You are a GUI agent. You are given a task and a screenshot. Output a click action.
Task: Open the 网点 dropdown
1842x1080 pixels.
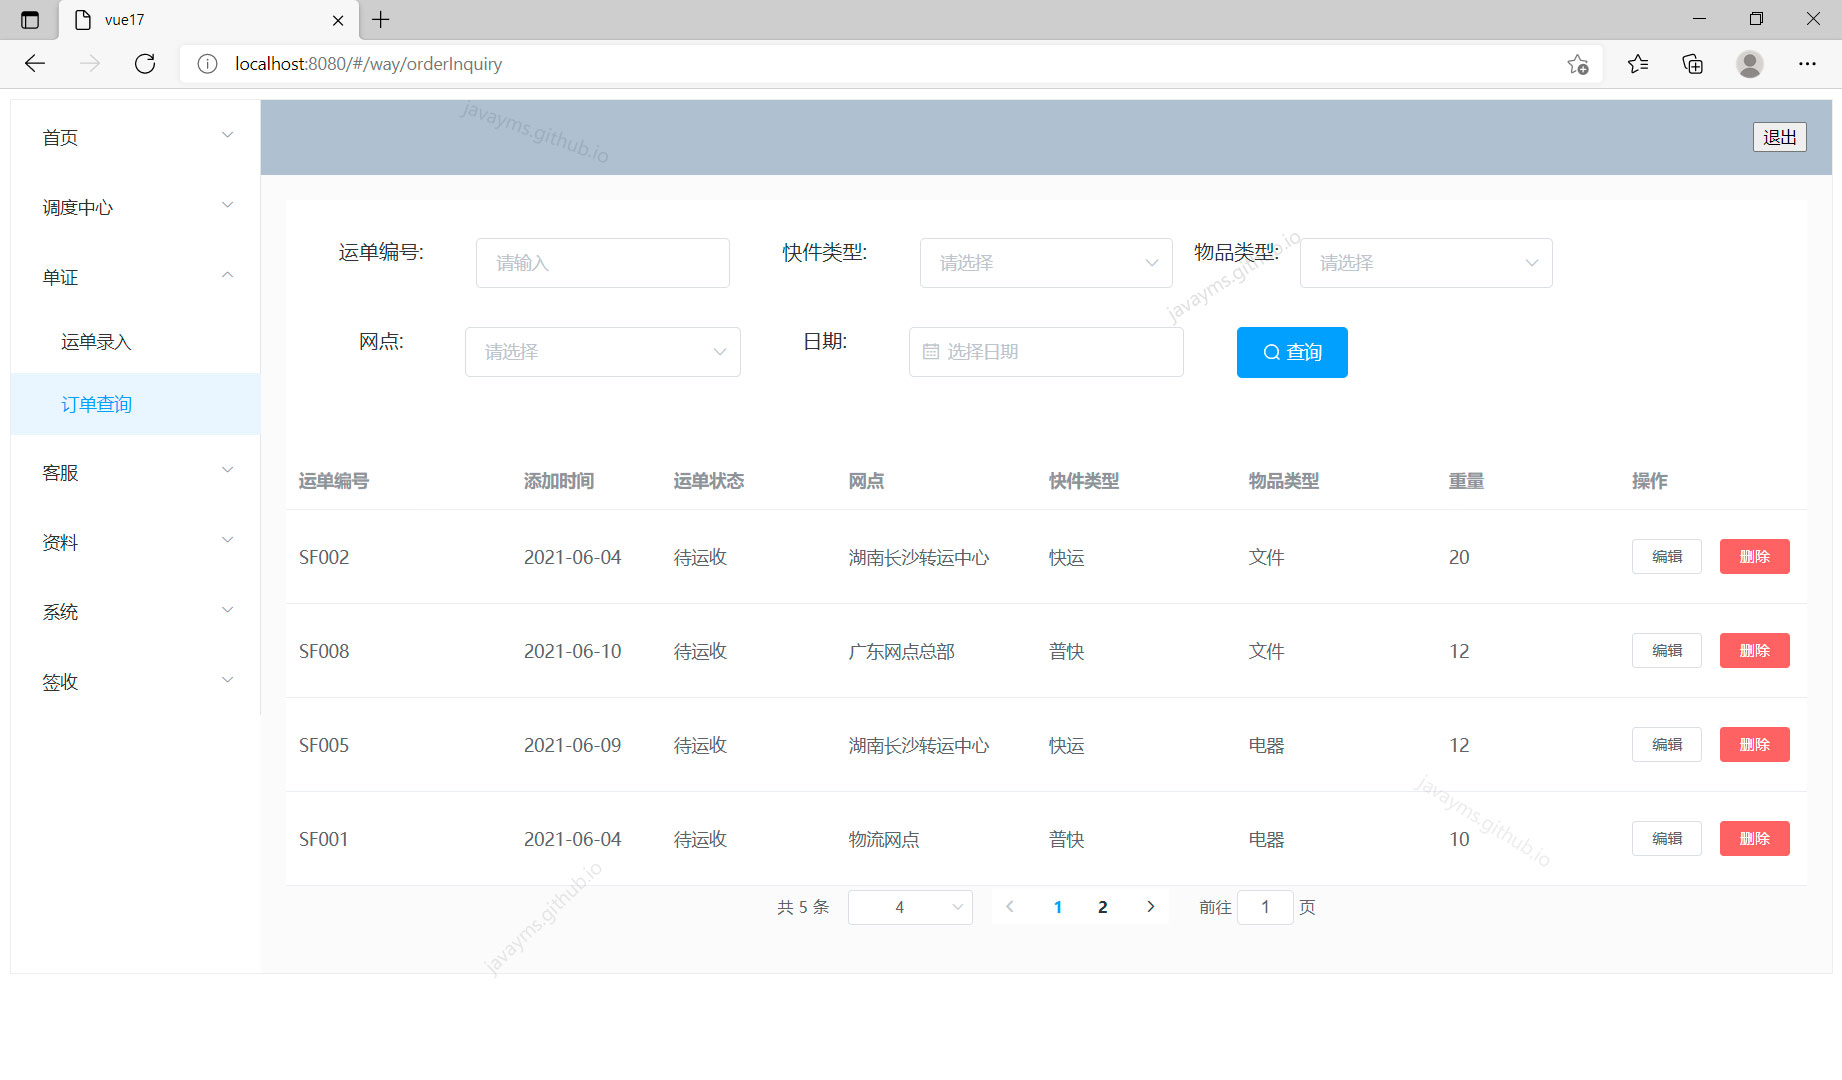603,352
